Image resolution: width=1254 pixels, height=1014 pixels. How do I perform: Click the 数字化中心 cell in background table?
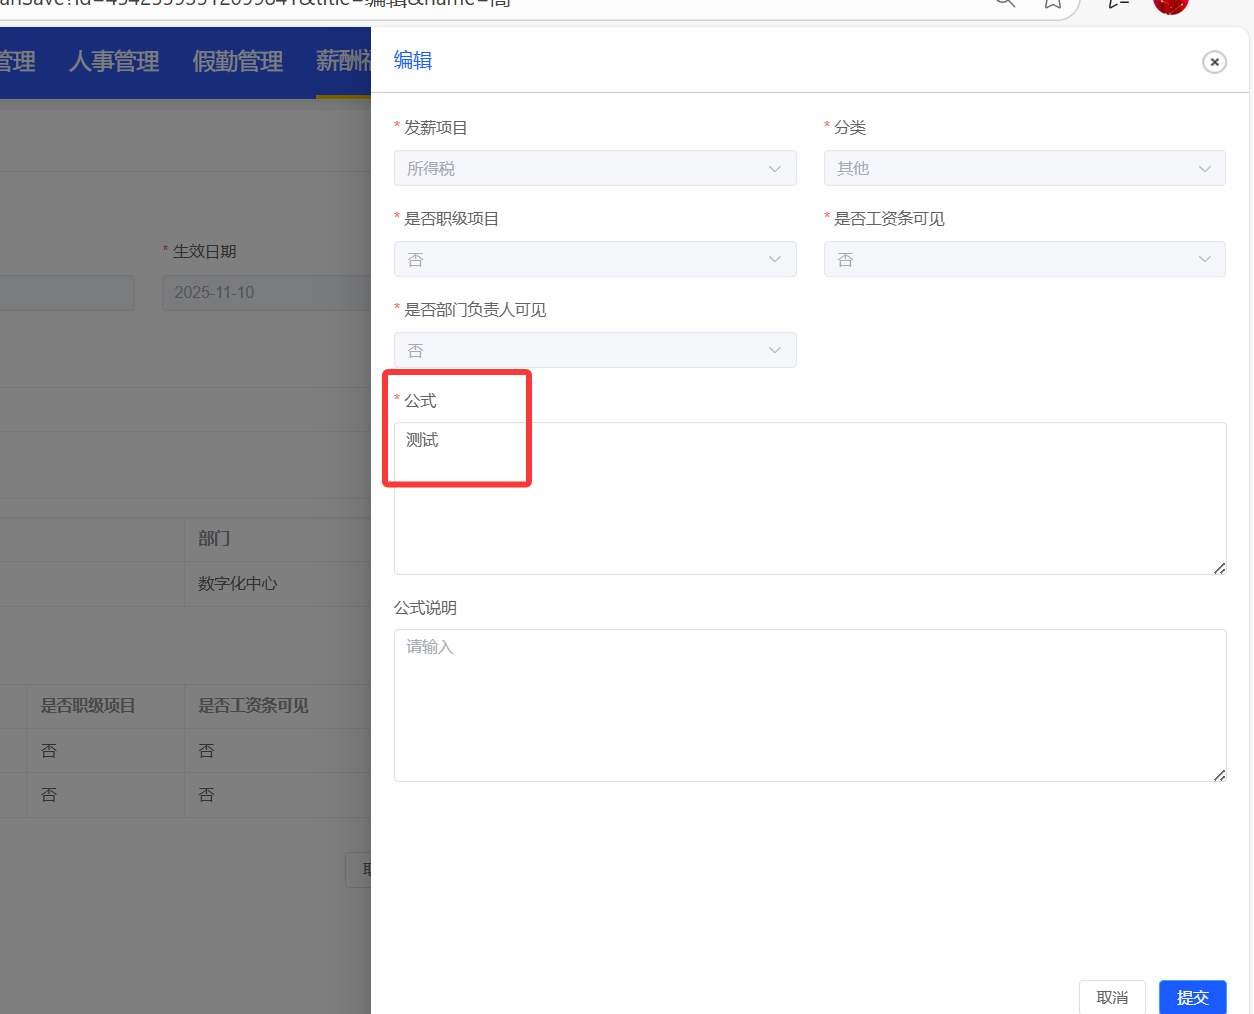tap(237, 583)
